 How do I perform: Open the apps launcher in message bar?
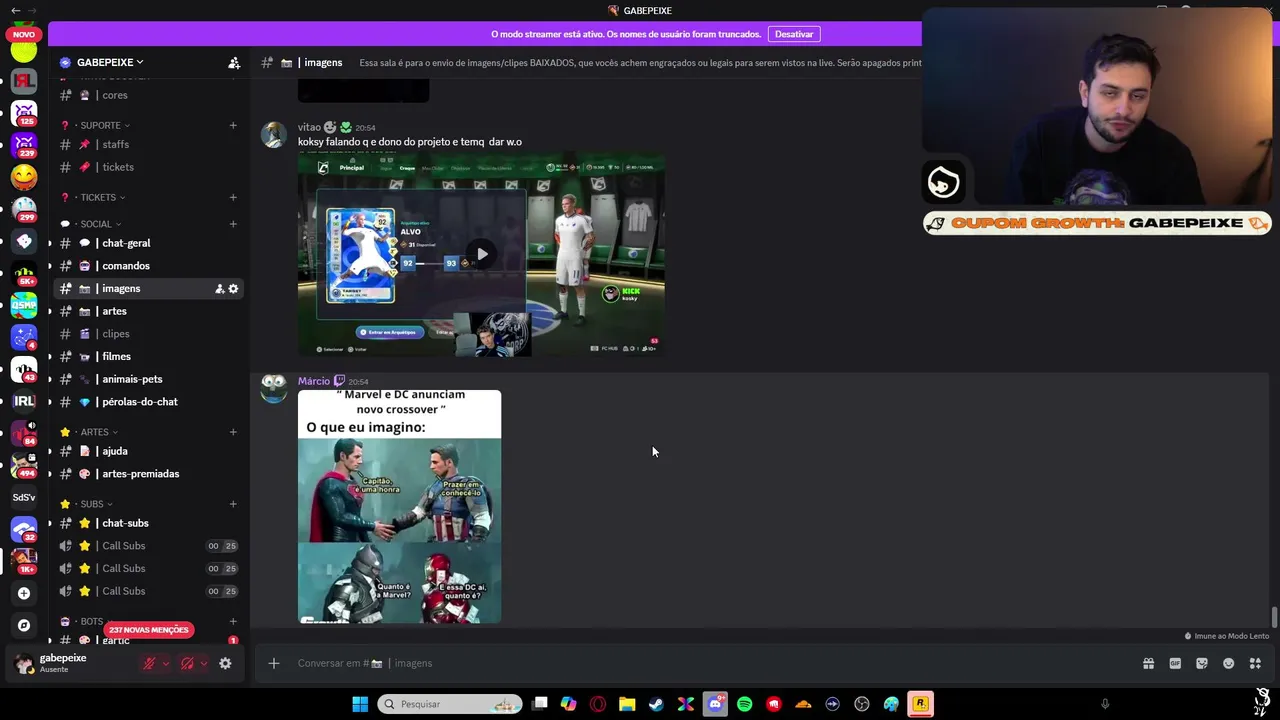click(x=1255, y=663)
